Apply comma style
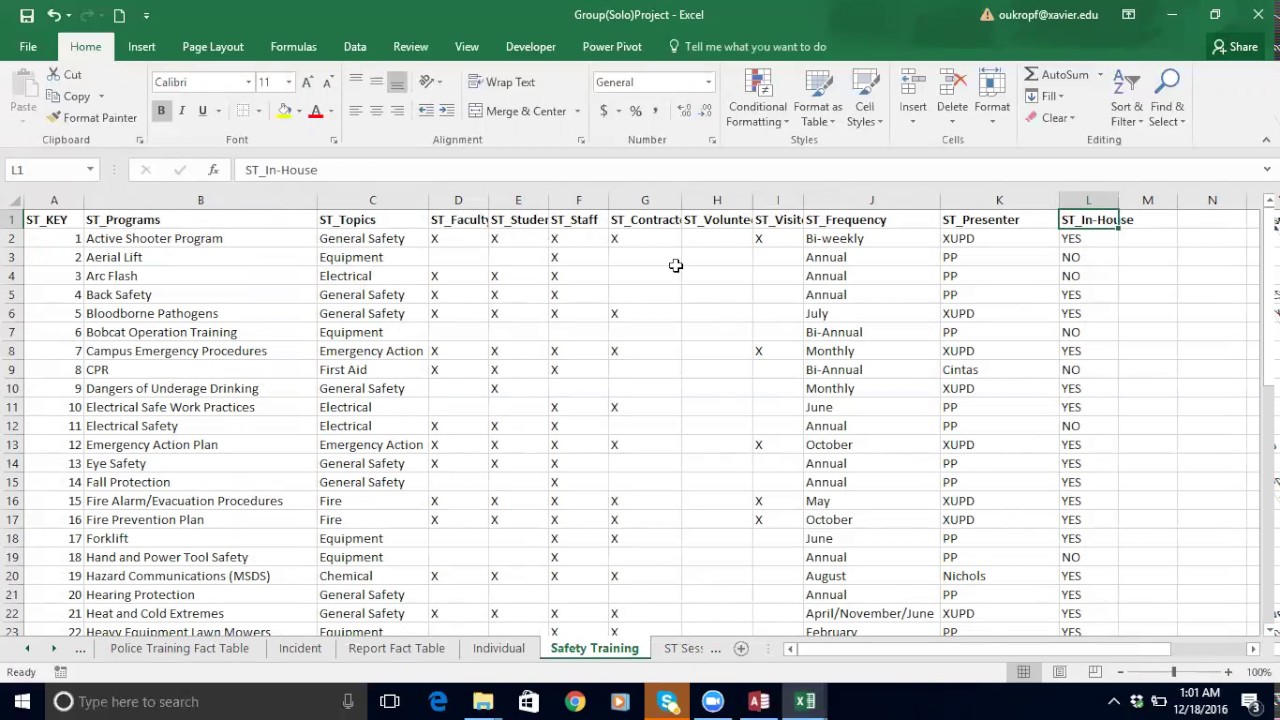The image size is (1280, 720). pyautogui.click(x=655, y=111)
